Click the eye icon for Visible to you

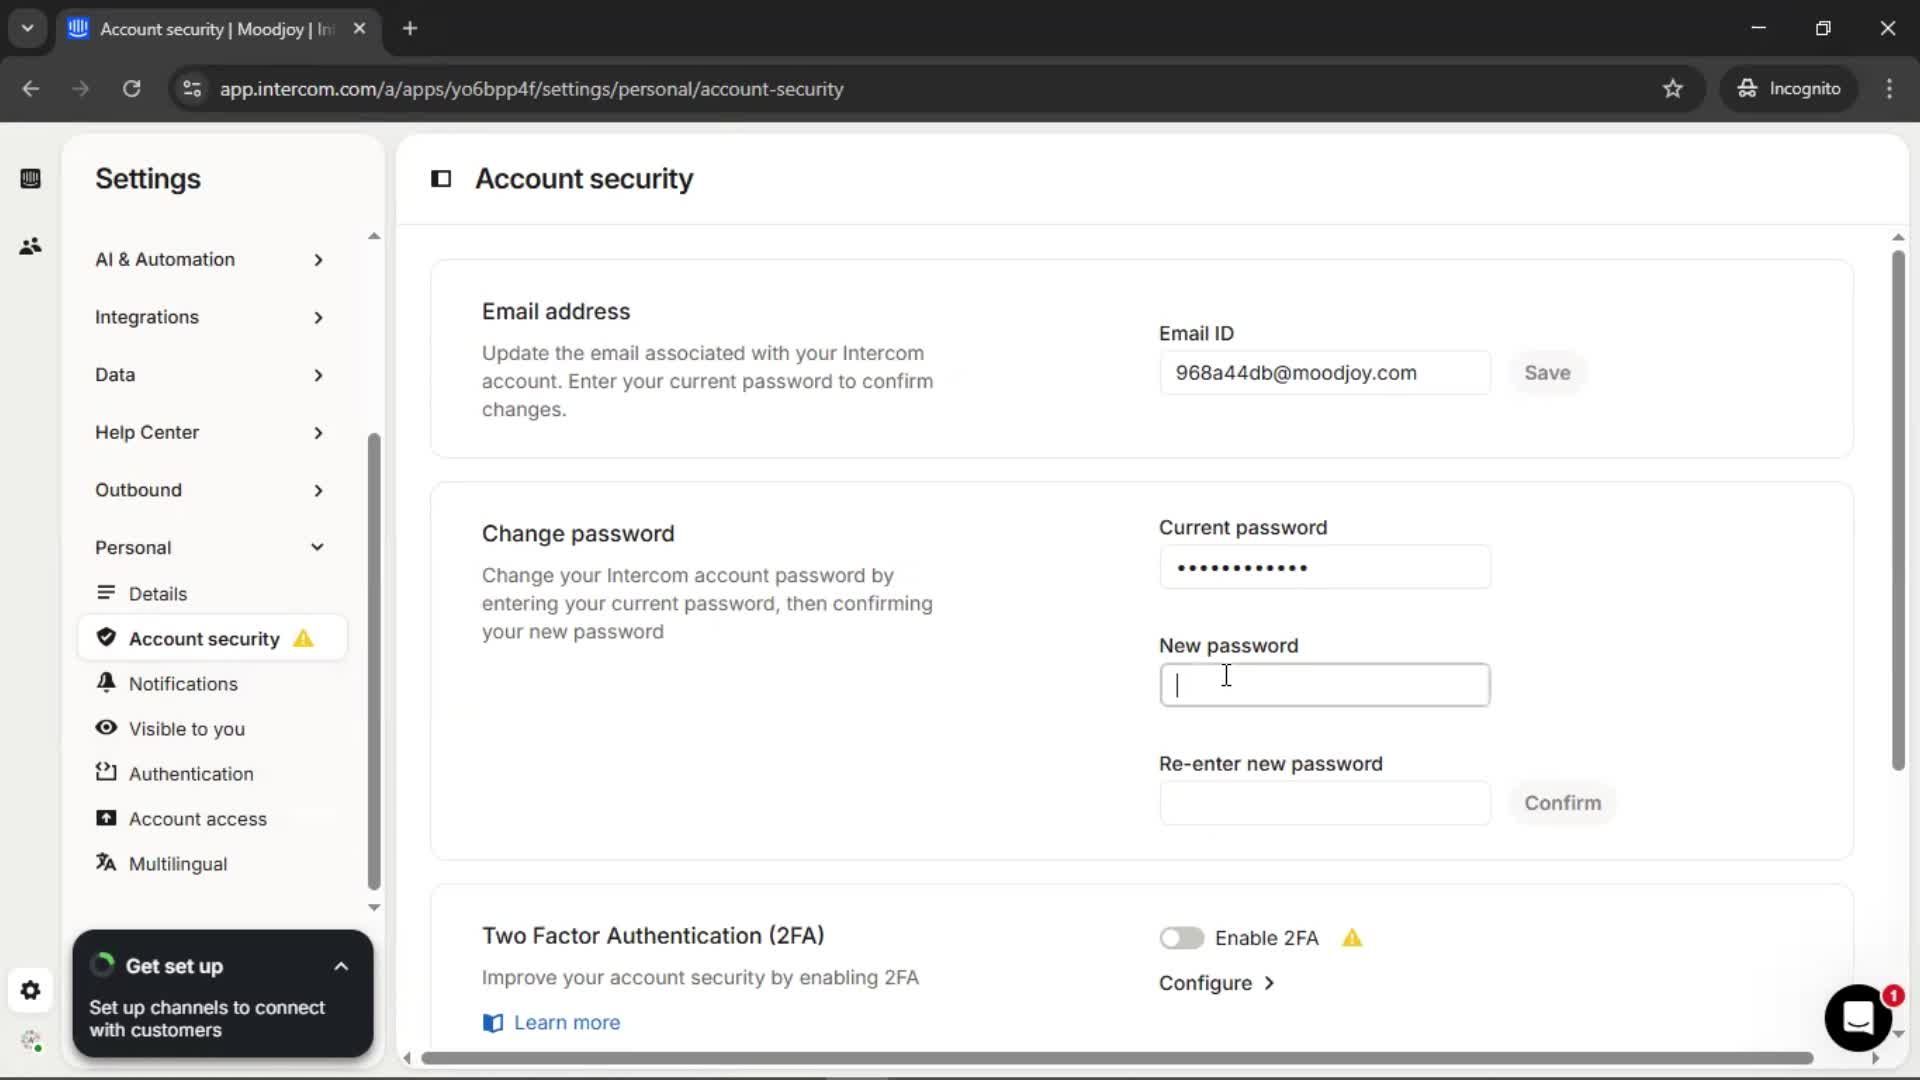coord(106,728)
